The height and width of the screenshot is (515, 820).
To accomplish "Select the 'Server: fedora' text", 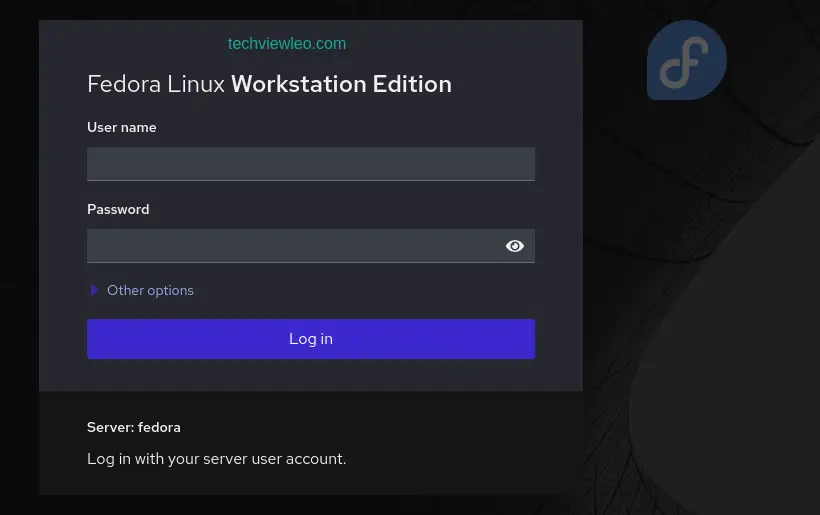I will (134, 427).
